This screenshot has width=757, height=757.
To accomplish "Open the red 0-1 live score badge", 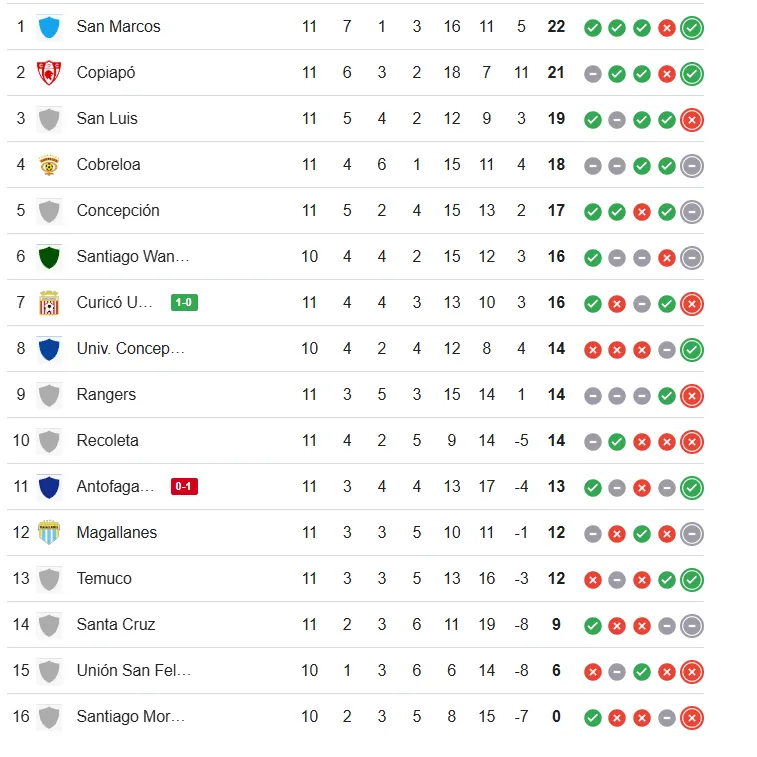I will [x=184, y=487].
